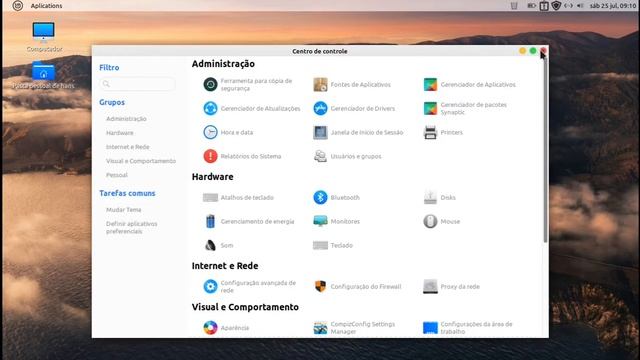Open the clock showing sáb 25 jul
This screenshot has height=360, width=640.
pyautogui.click(x=613, y=6)
